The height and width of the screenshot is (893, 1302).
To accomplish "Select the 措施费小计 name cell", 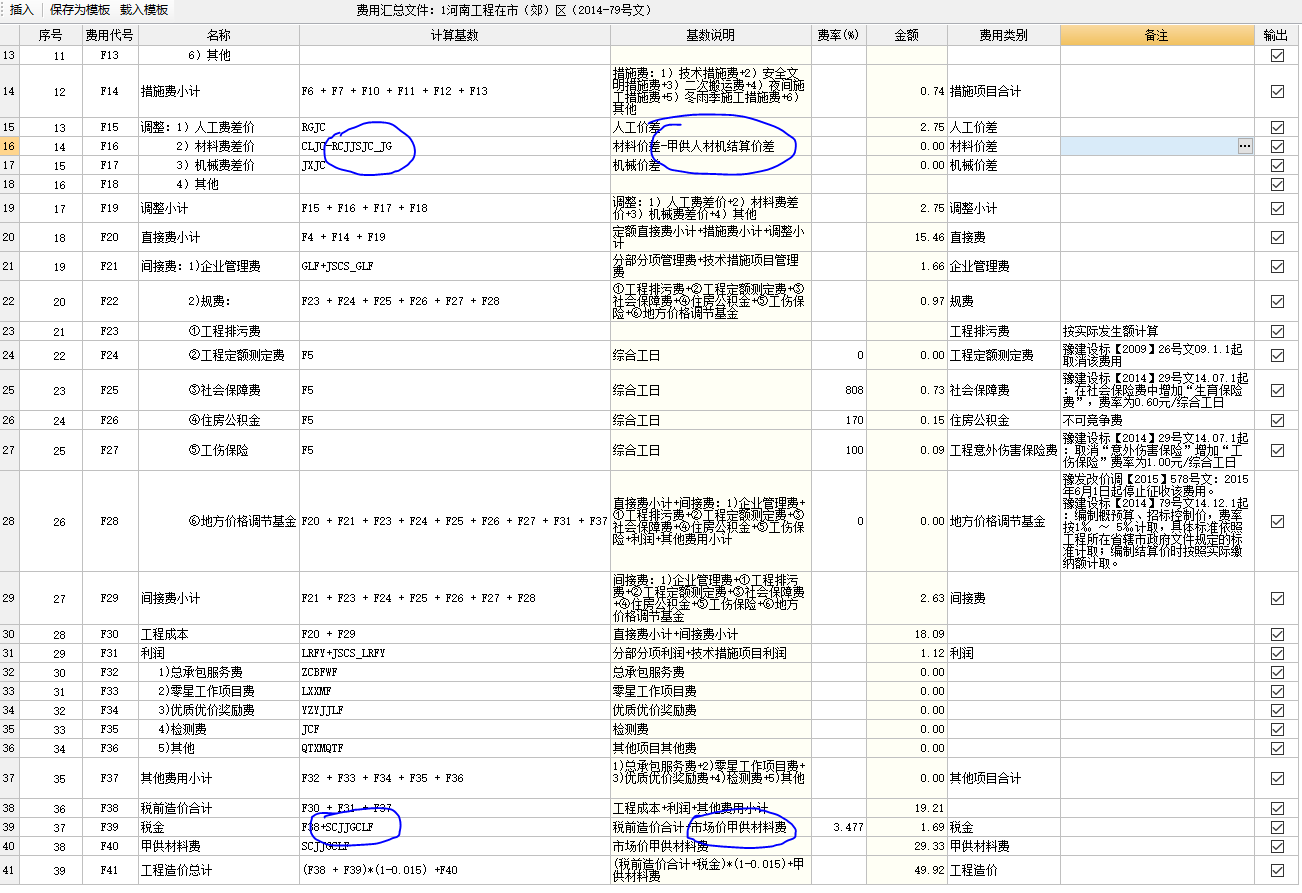I will click(218, 91).
